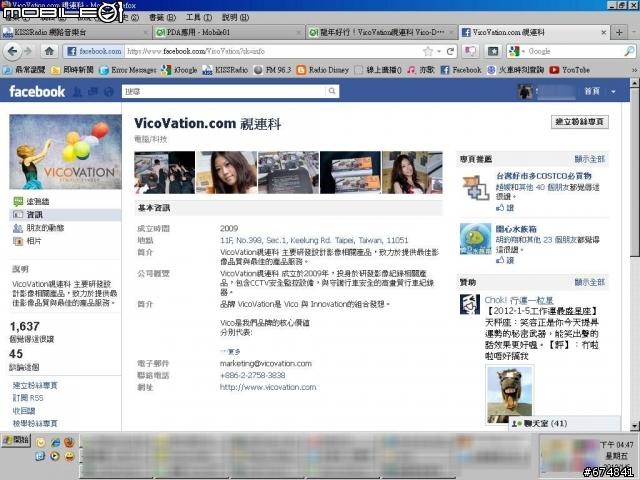The image size is (640, 480).
Task: Open Windows Media Player quick launch icon
Action: [x=55, y=456]
